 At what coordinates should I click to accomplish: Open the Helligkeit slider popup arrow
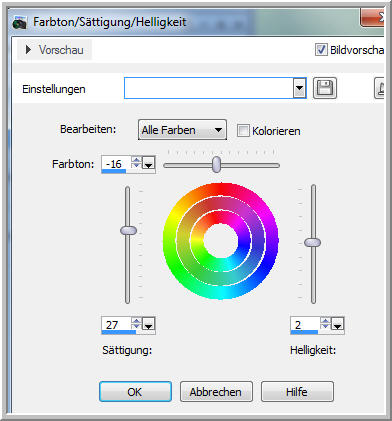338,324
